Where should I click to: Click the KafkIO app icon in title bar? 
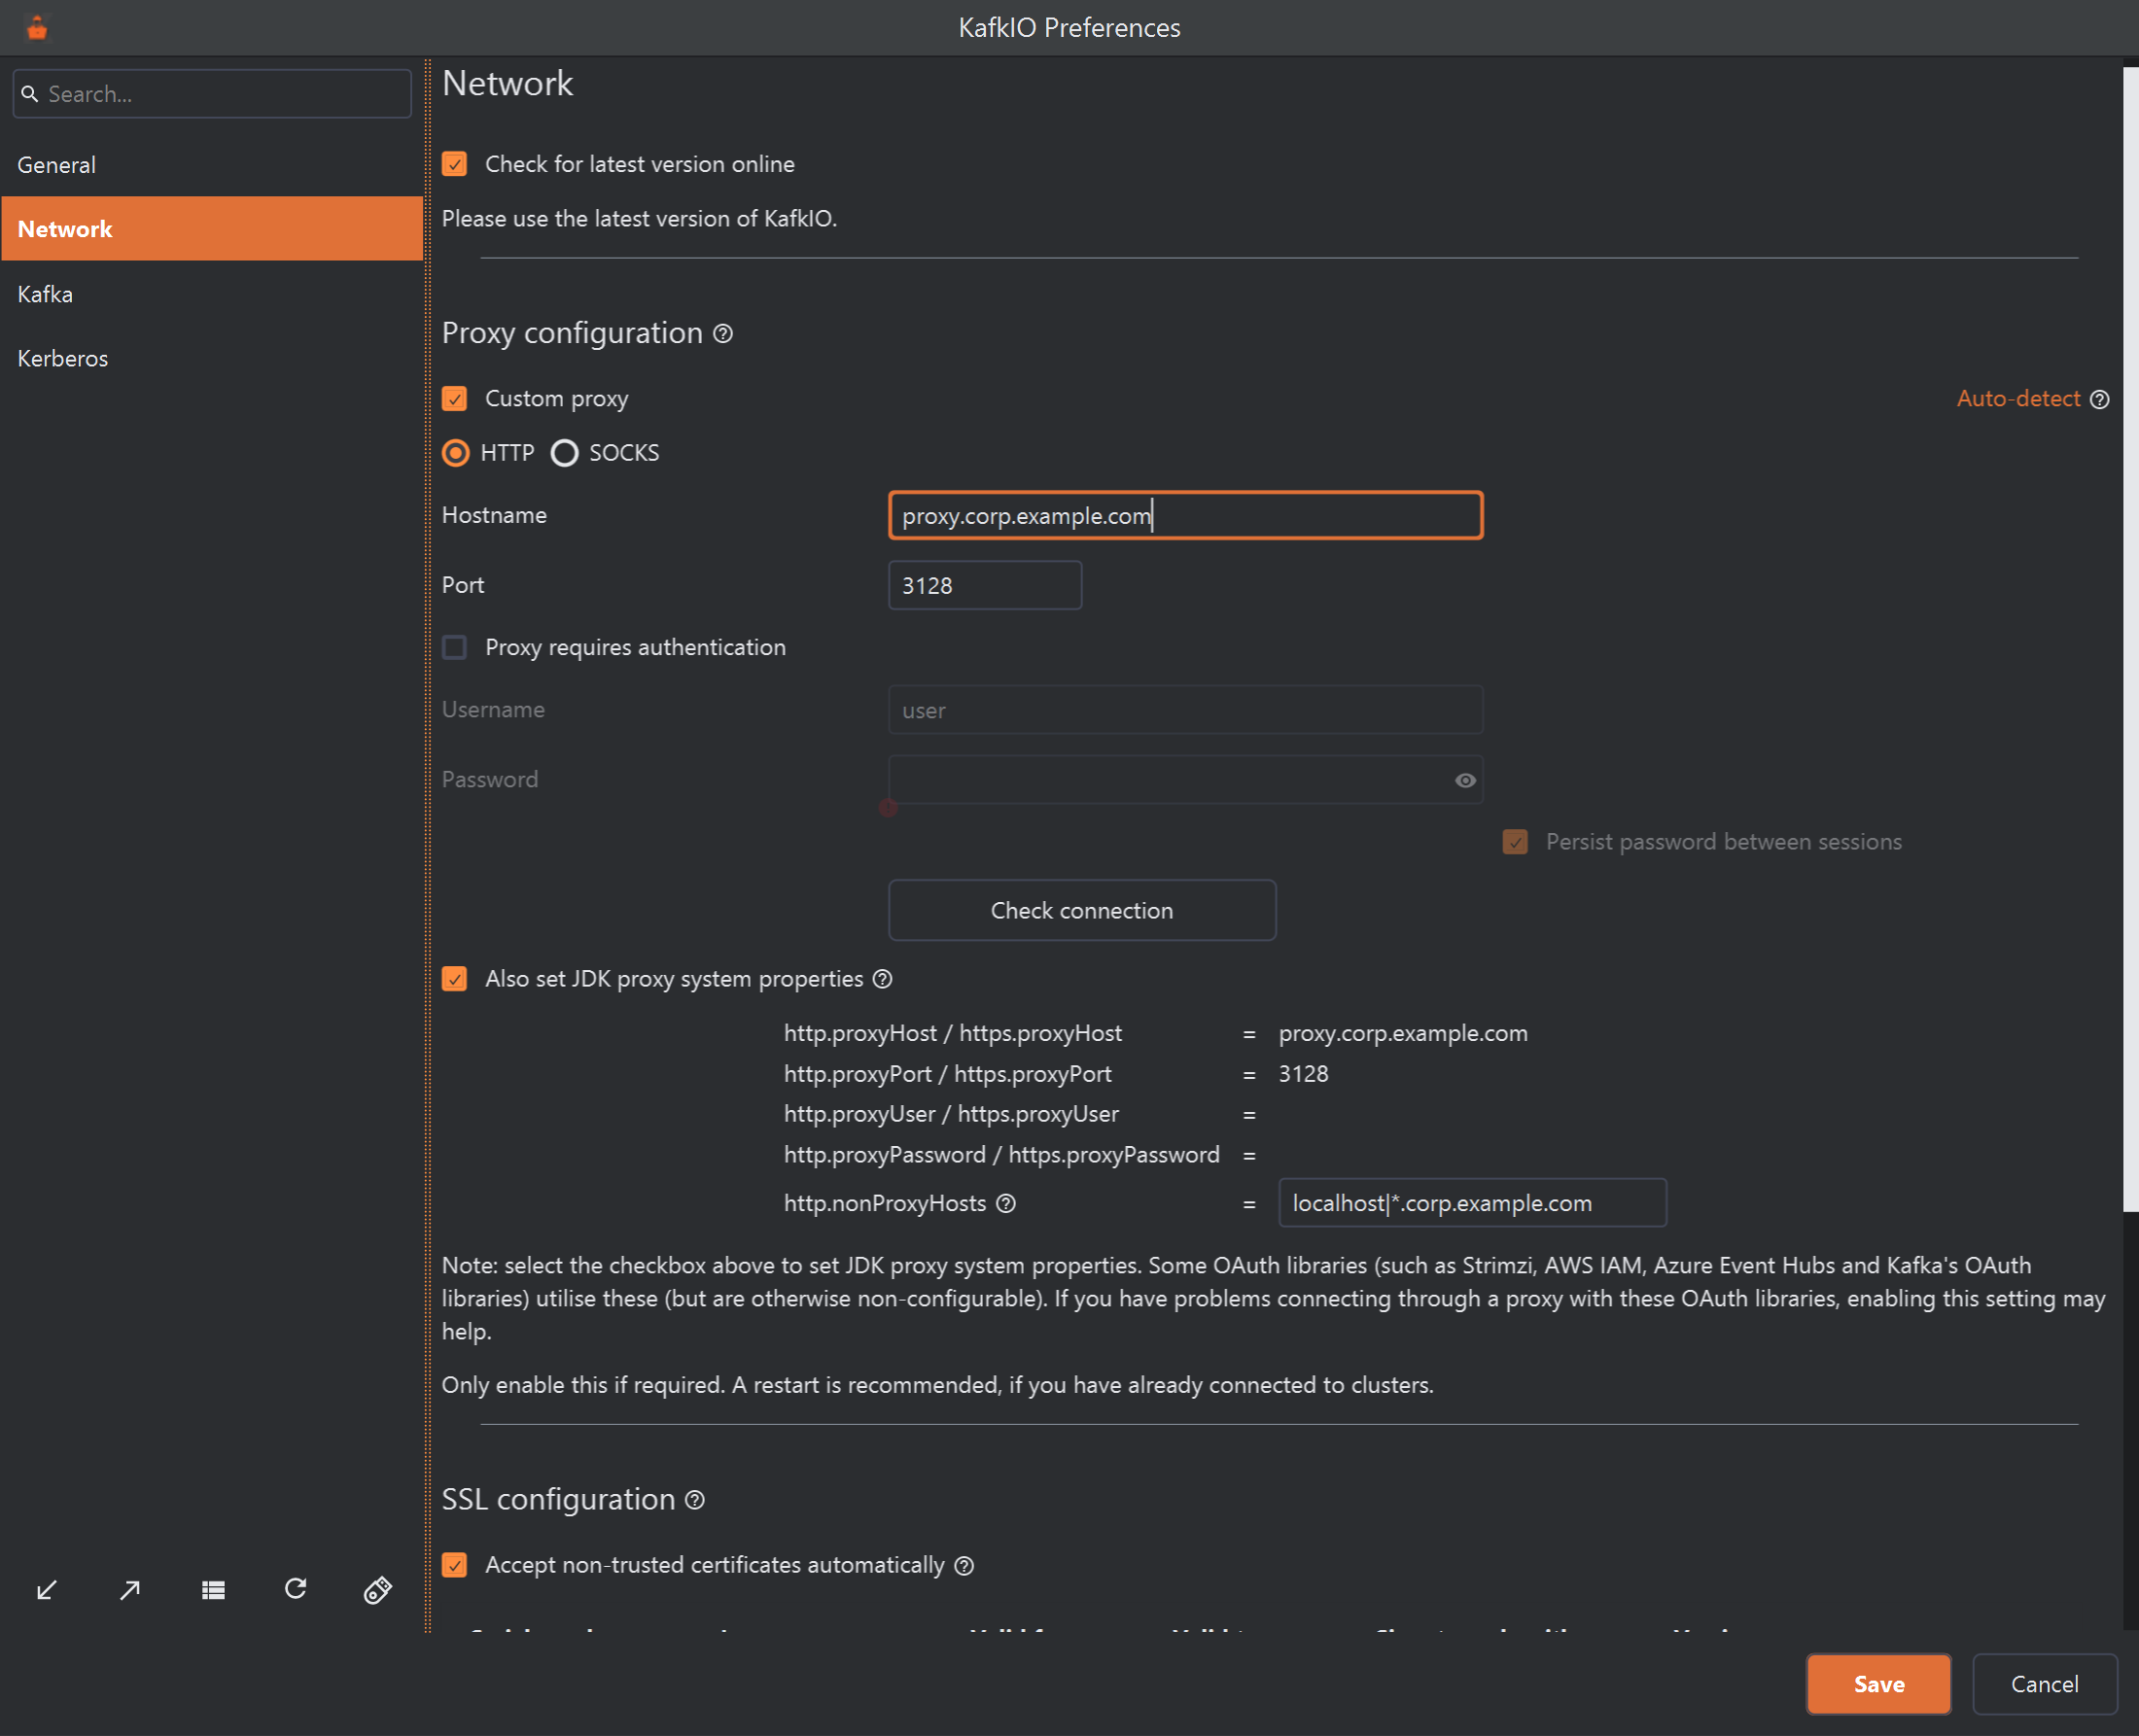[x=37, y=28]
